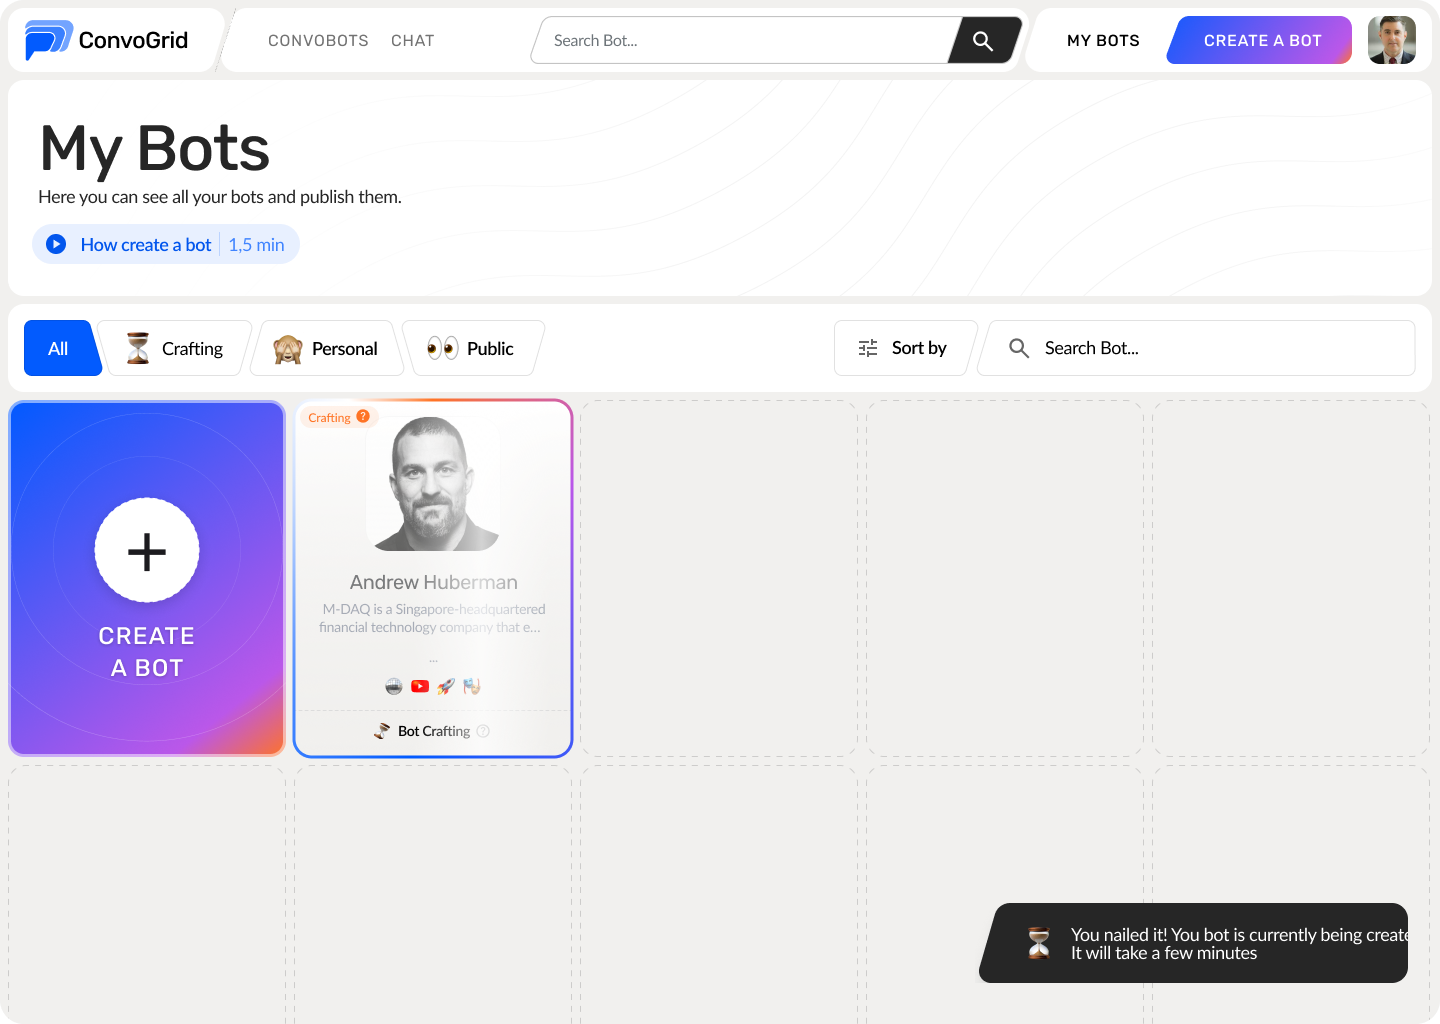Click the Andrew Huberman bot name
The width and height of the screenshot is (1440, 1024).
(434, 582)
